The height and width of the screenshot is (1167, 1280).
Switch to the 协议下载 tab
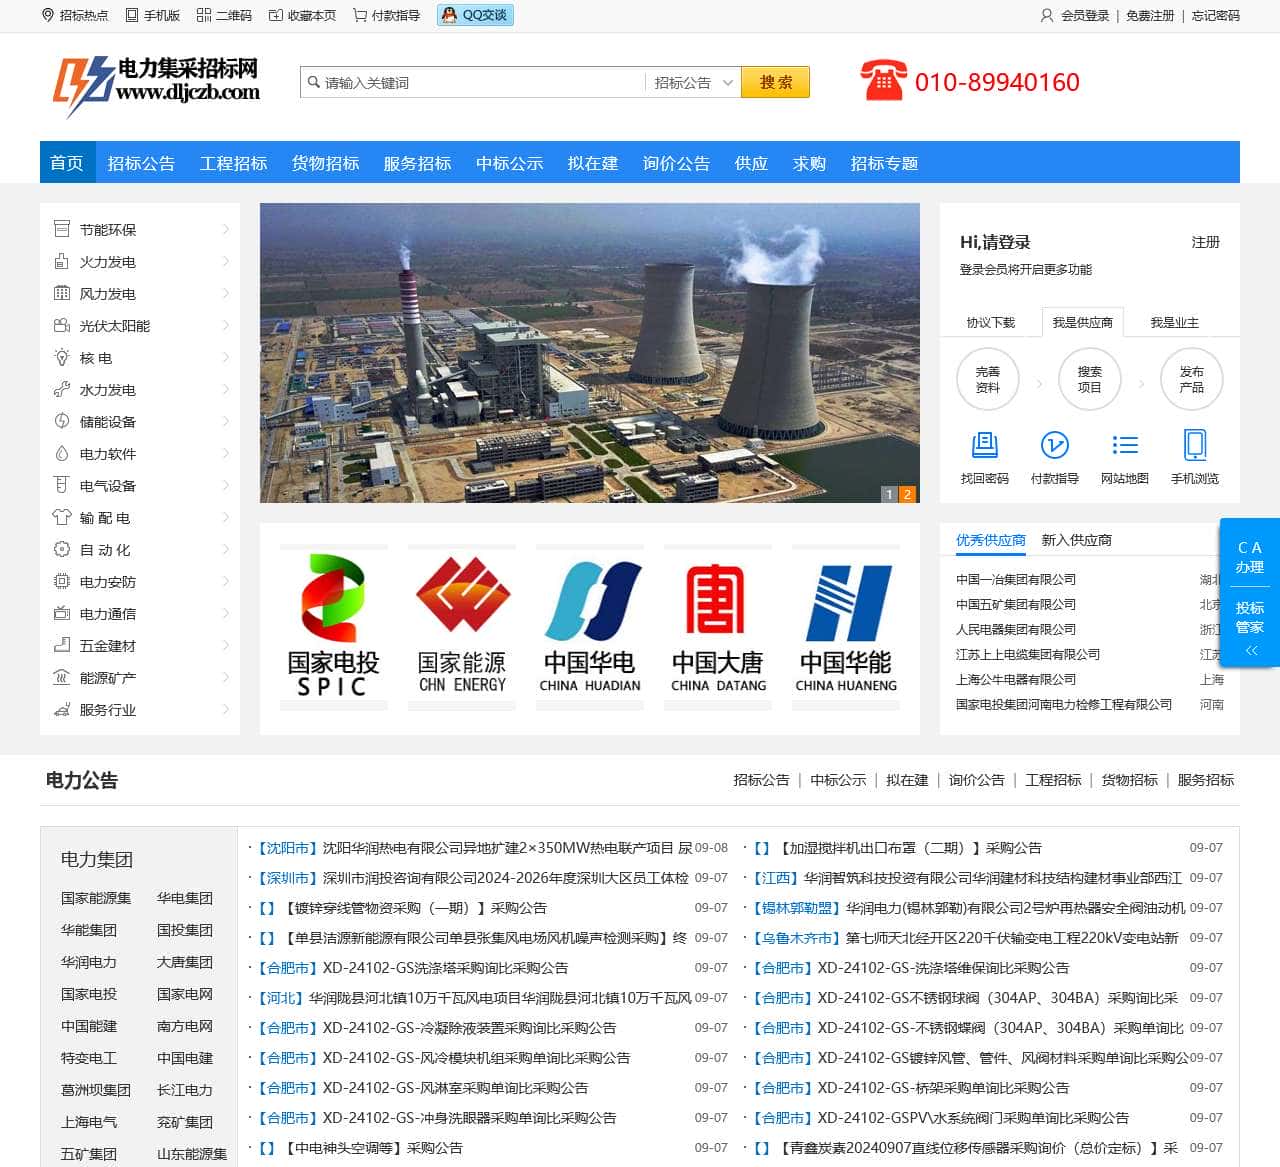coord(990,322)
